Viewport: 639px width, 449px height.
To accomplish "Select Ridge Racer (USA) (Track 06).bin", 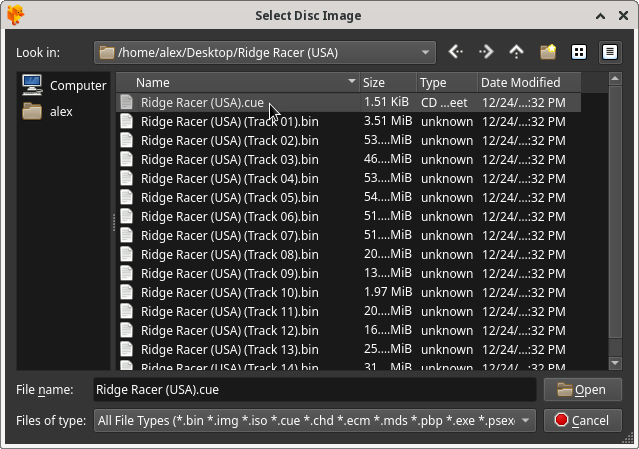I will pos(230,216).
